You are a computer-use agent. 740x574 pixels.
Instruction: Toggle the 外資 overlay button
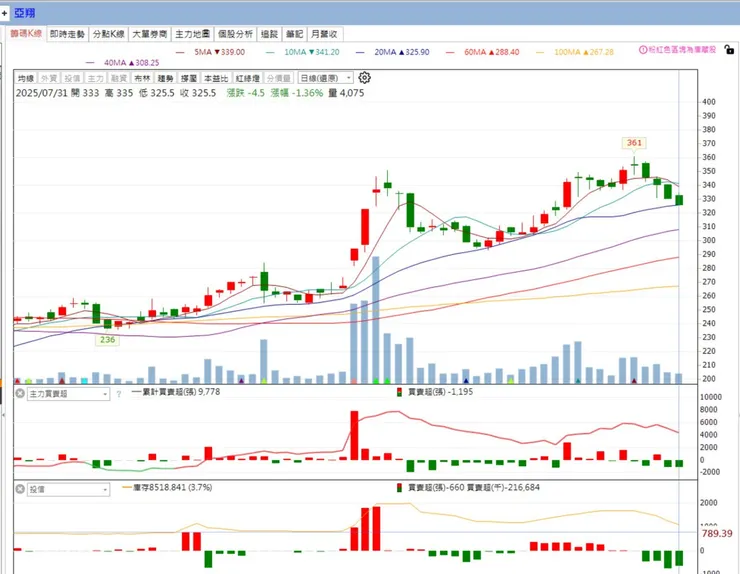[49, 78]
